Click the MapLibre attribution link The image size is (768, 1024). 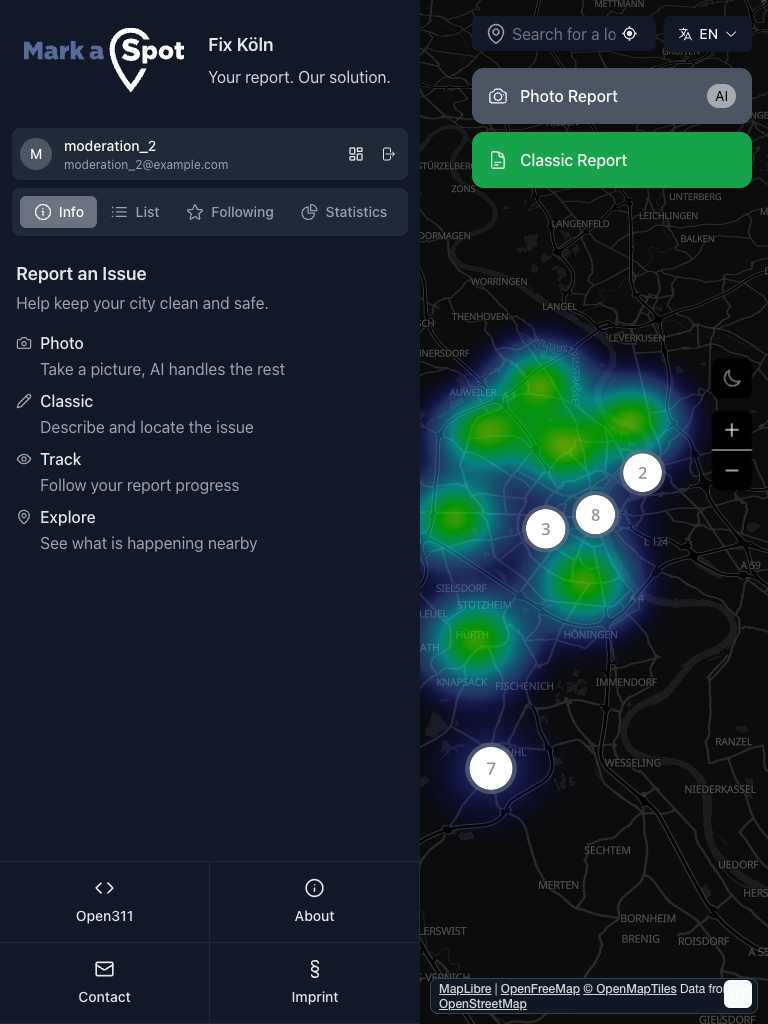[x=464, y=989]
